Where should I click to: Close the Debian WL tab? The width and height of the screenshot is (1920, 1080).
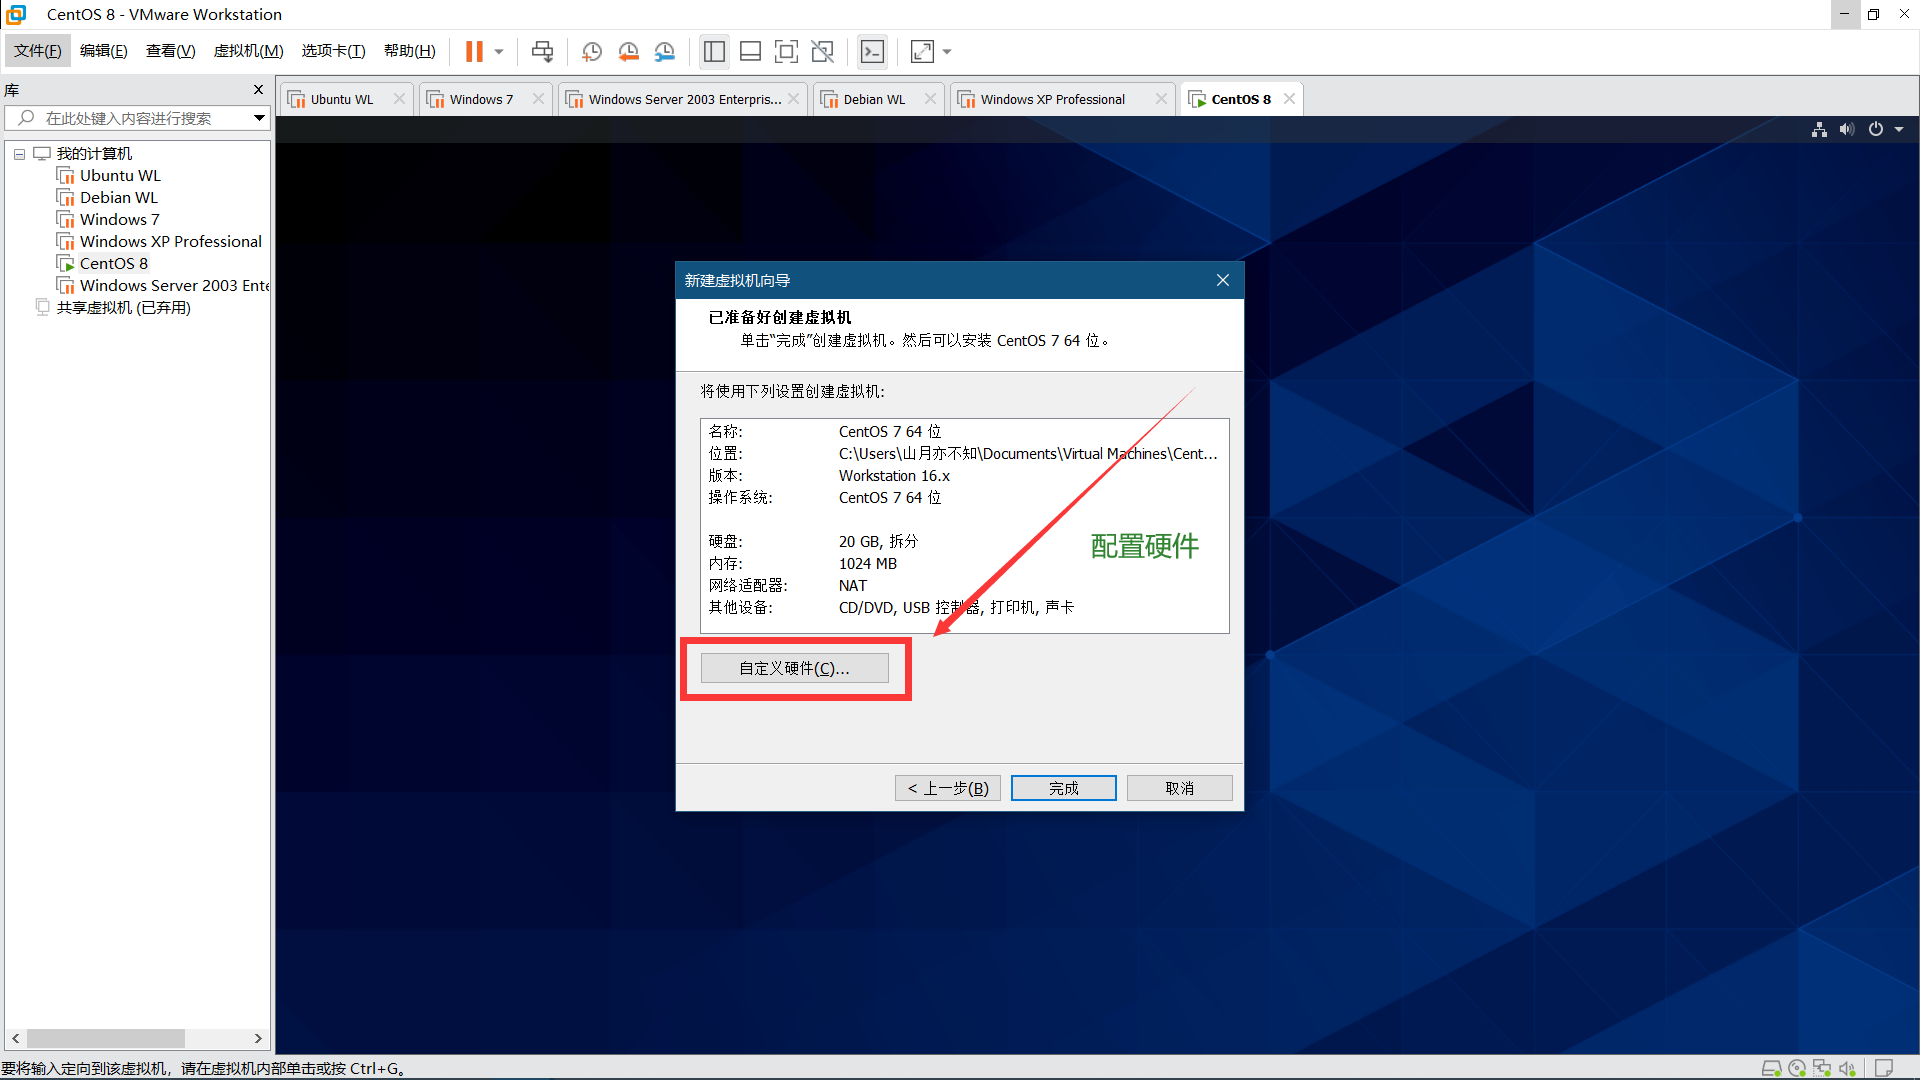[x=930, y=98]
